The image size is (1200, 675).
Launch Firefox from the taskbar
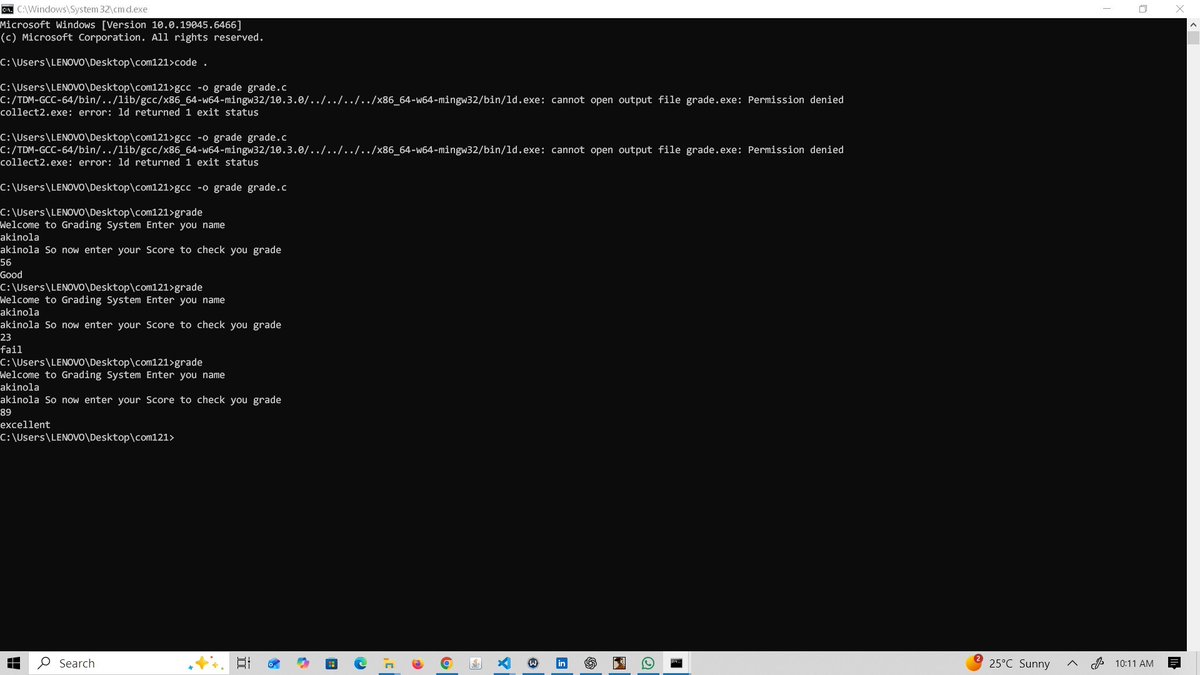pyautogui.click(x=417, y=663)
